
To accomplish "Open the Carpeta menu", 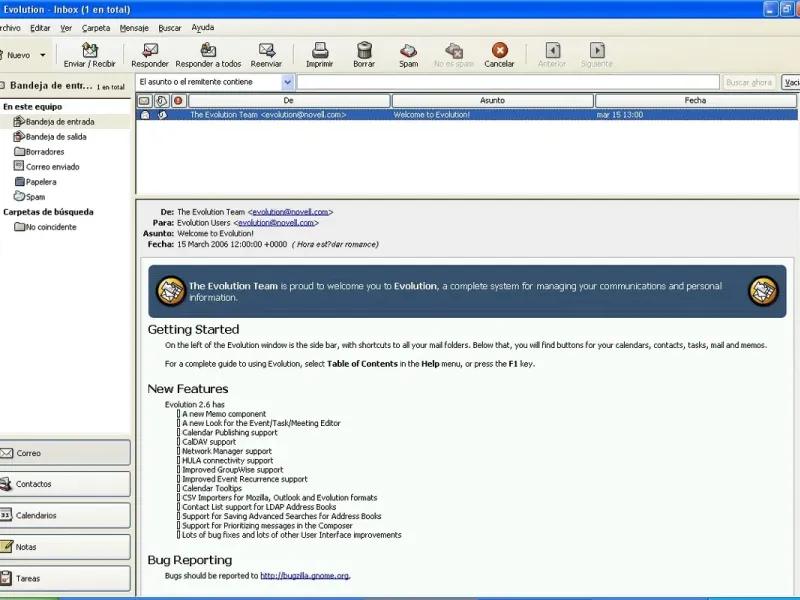I will [x=95, y=28].
